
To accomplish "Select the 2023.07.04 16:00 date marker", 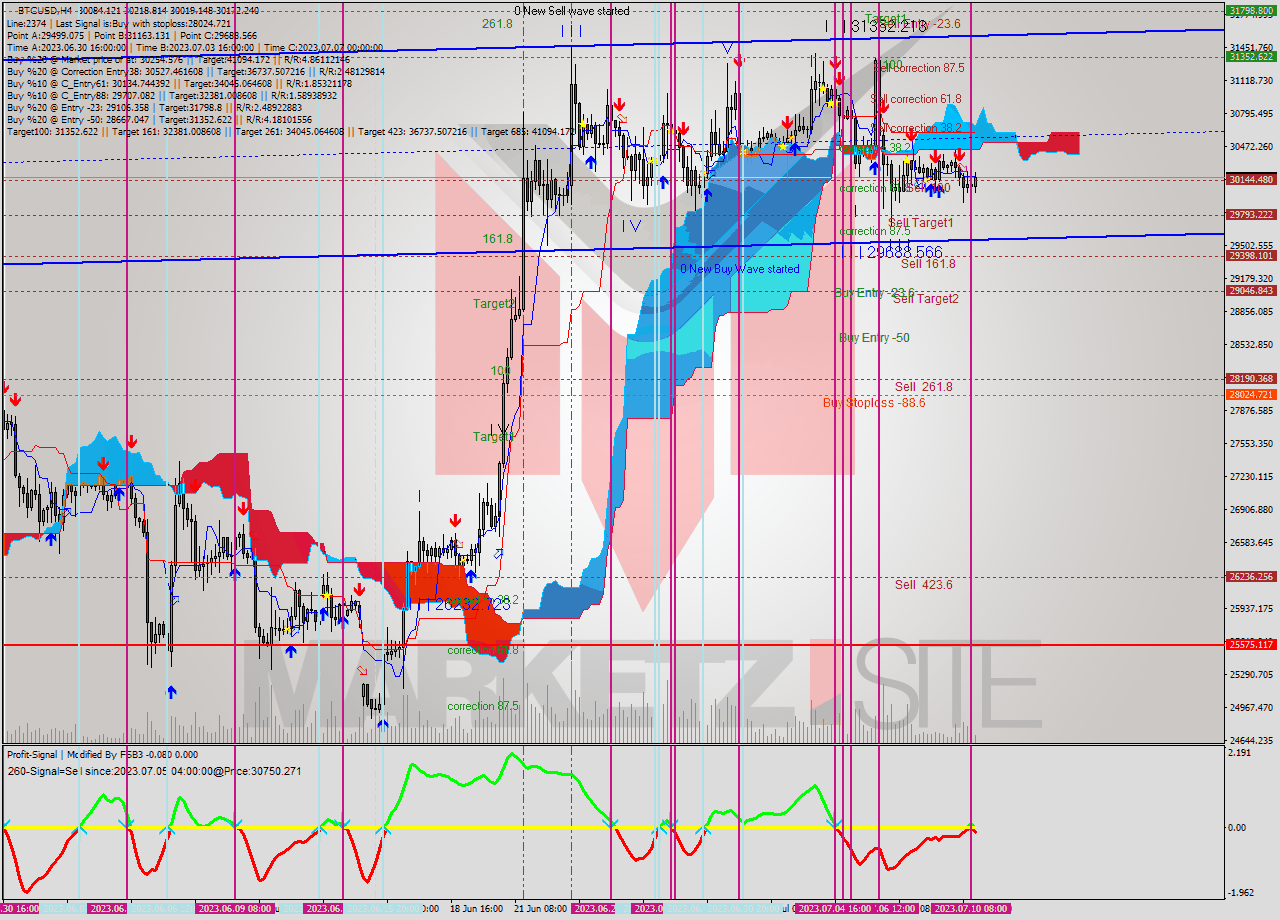I will (834, 908).
